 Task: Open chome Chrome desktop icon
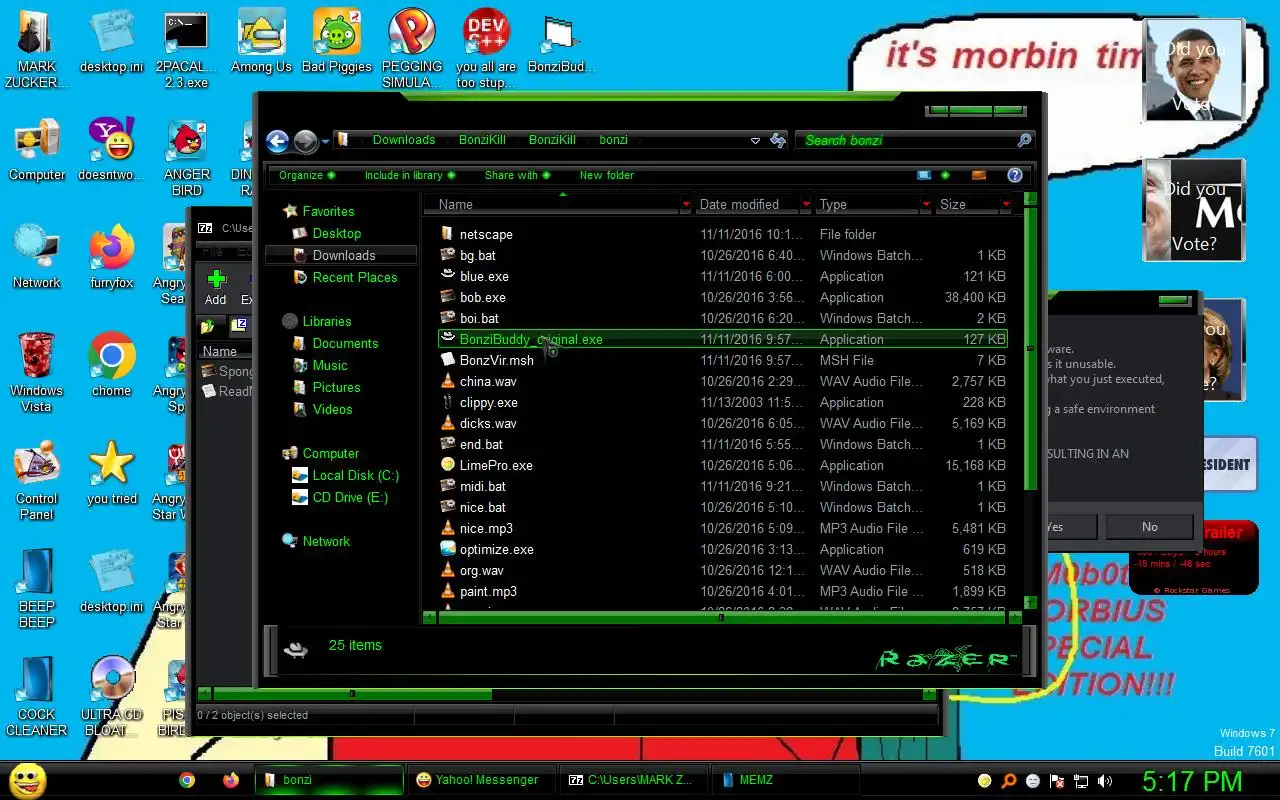(x=111, y=365)
